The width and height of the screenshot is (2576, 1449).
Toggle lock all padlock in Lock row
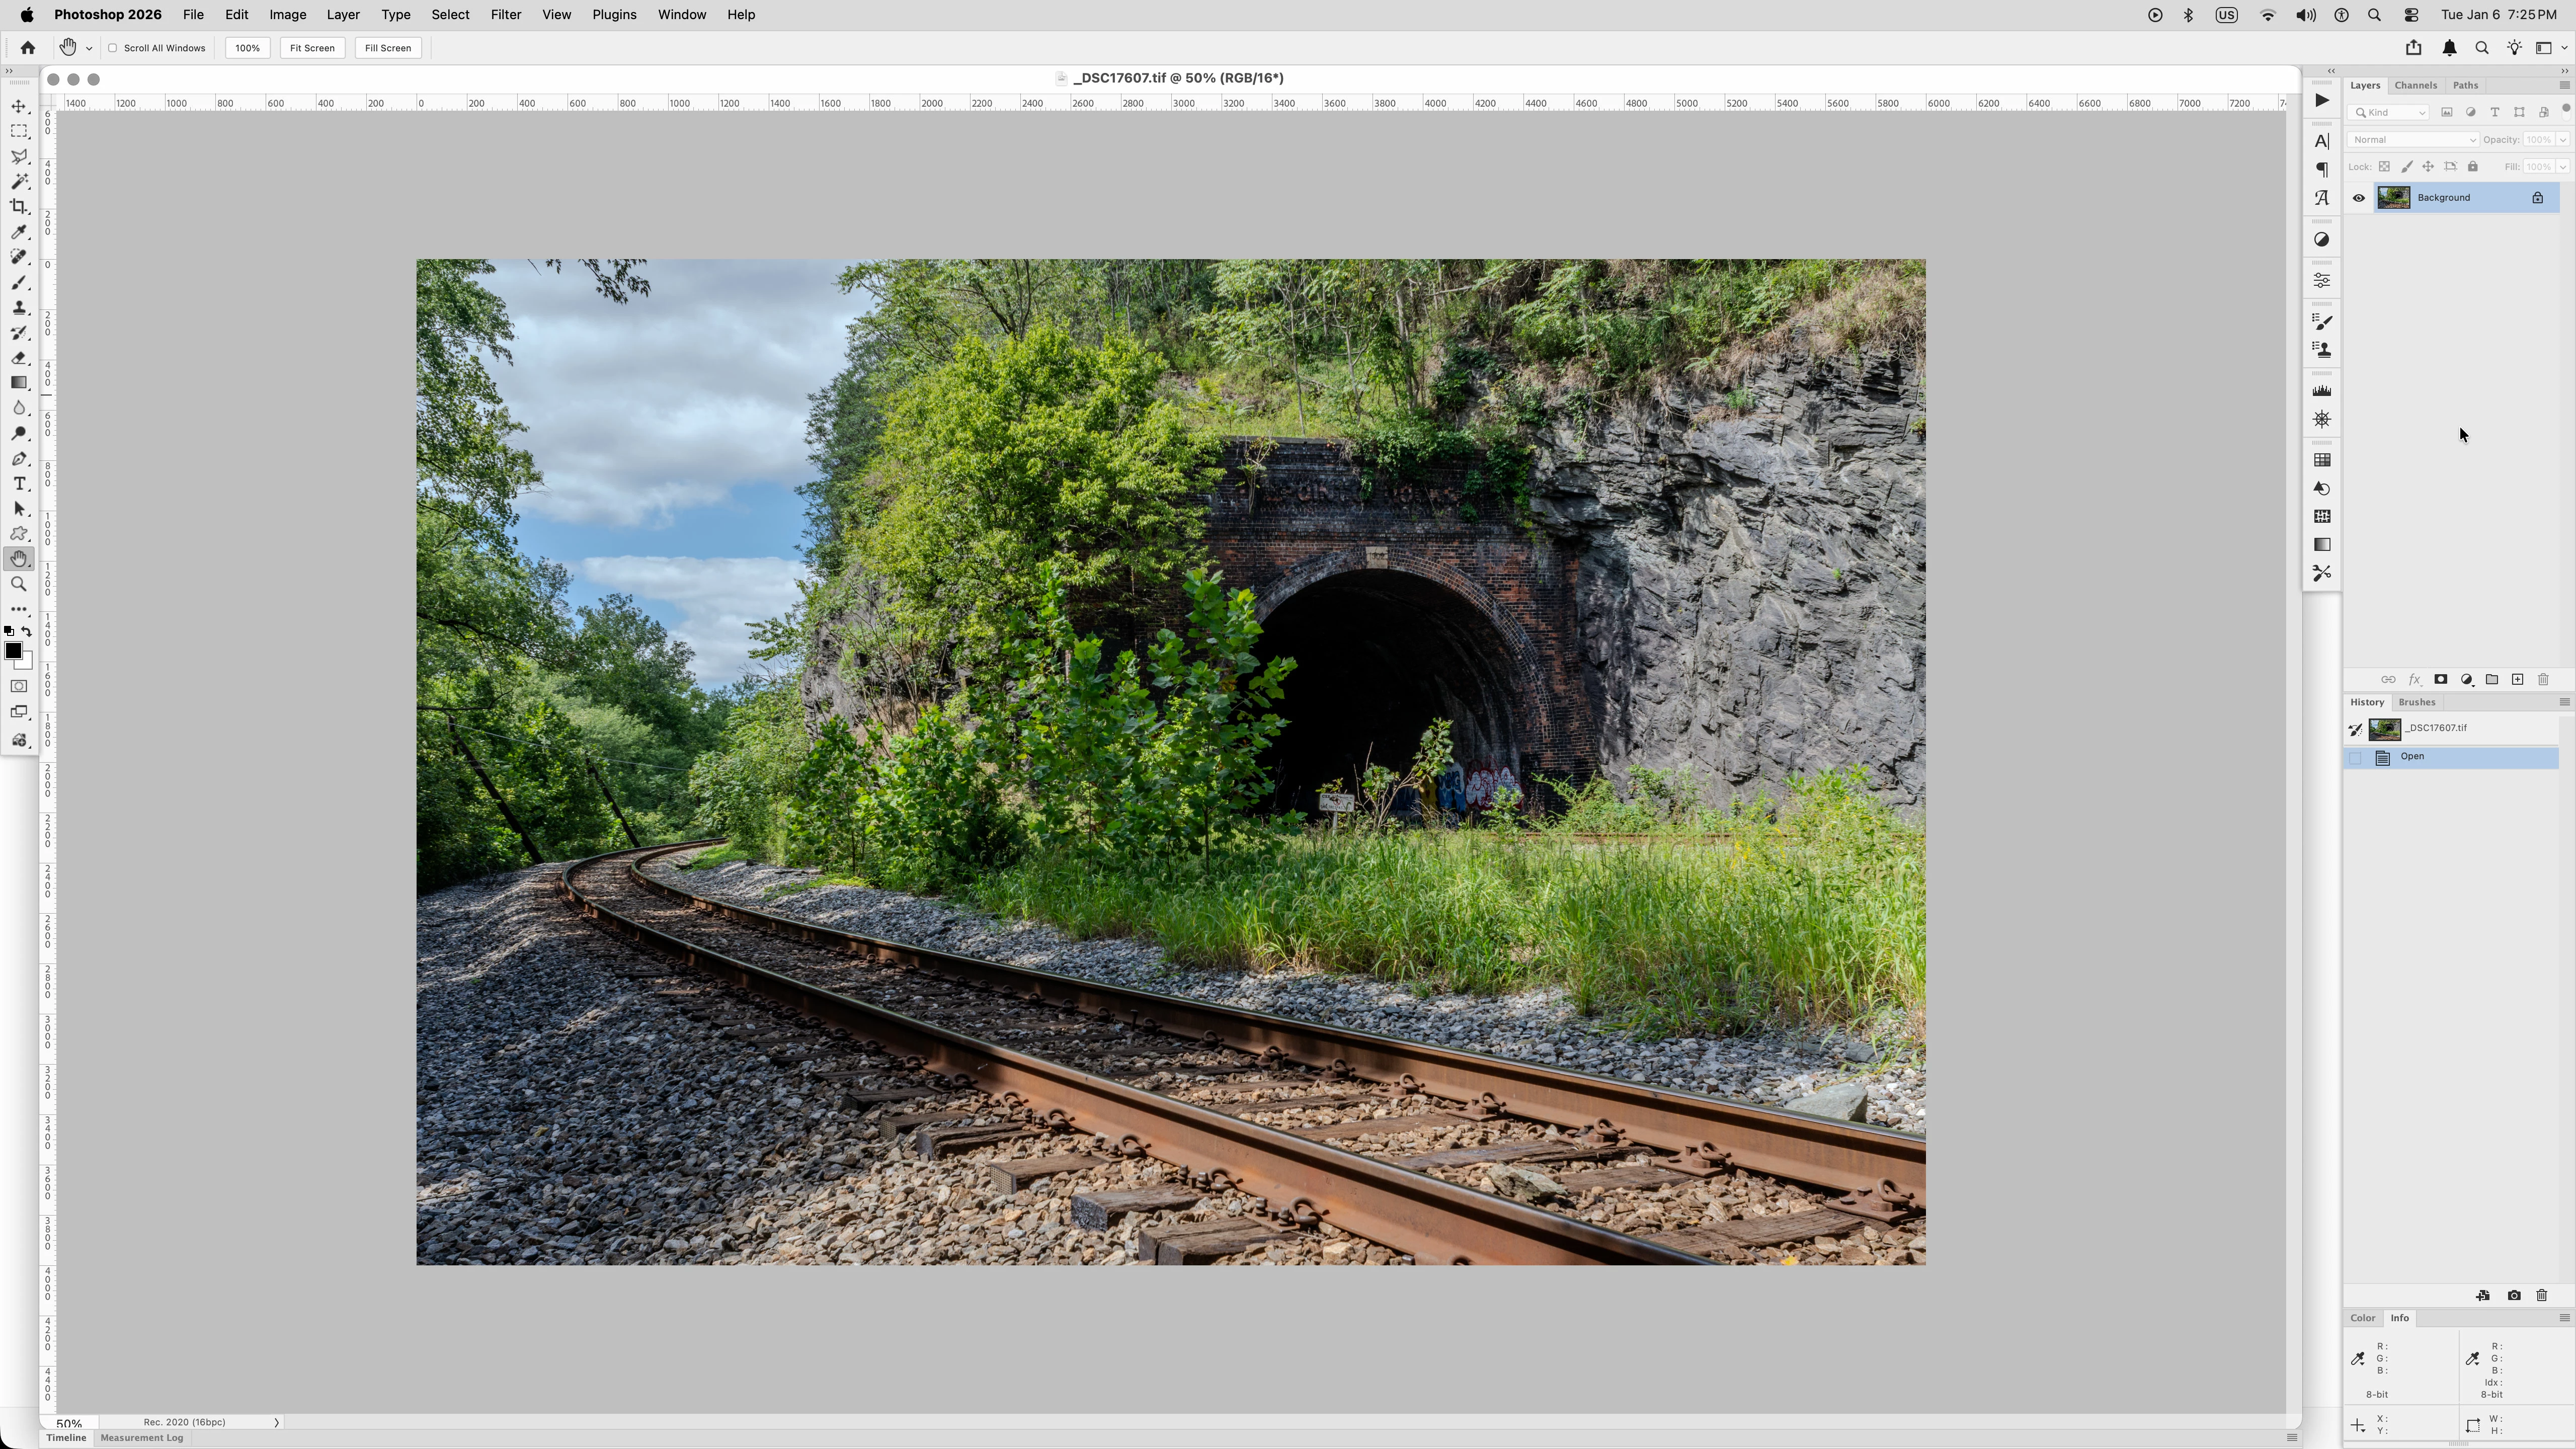(x=2473, y=167)
